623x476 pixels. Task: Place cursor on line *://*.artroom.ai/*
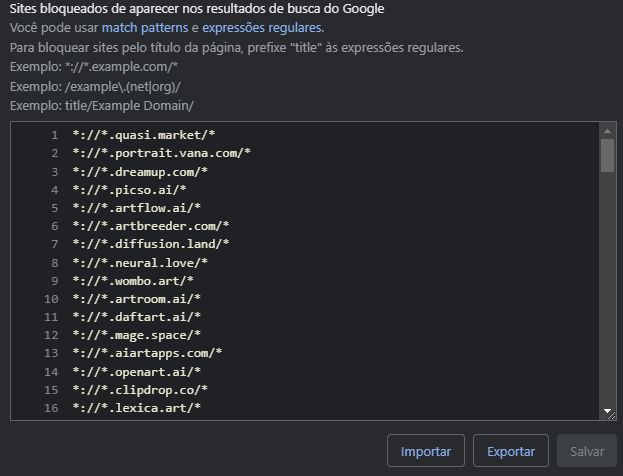coord(136,299)
